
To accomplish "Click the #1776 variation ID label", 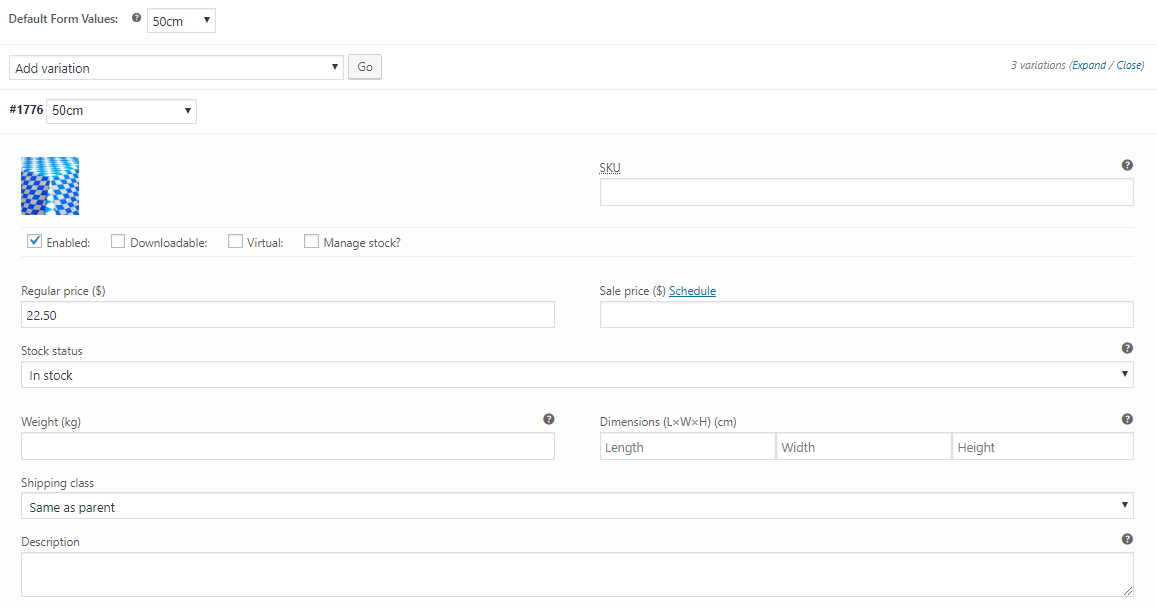I will coord(26,110).
